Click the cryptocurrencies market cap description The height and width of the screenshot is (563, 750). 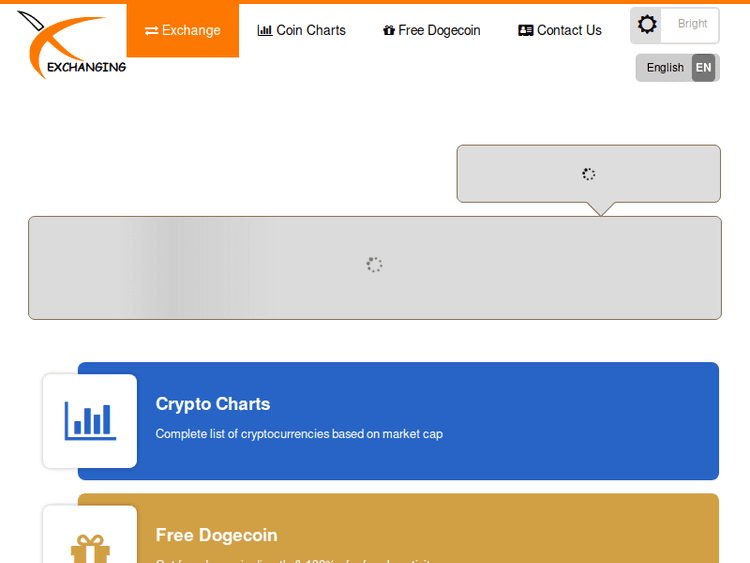[299, 434]
